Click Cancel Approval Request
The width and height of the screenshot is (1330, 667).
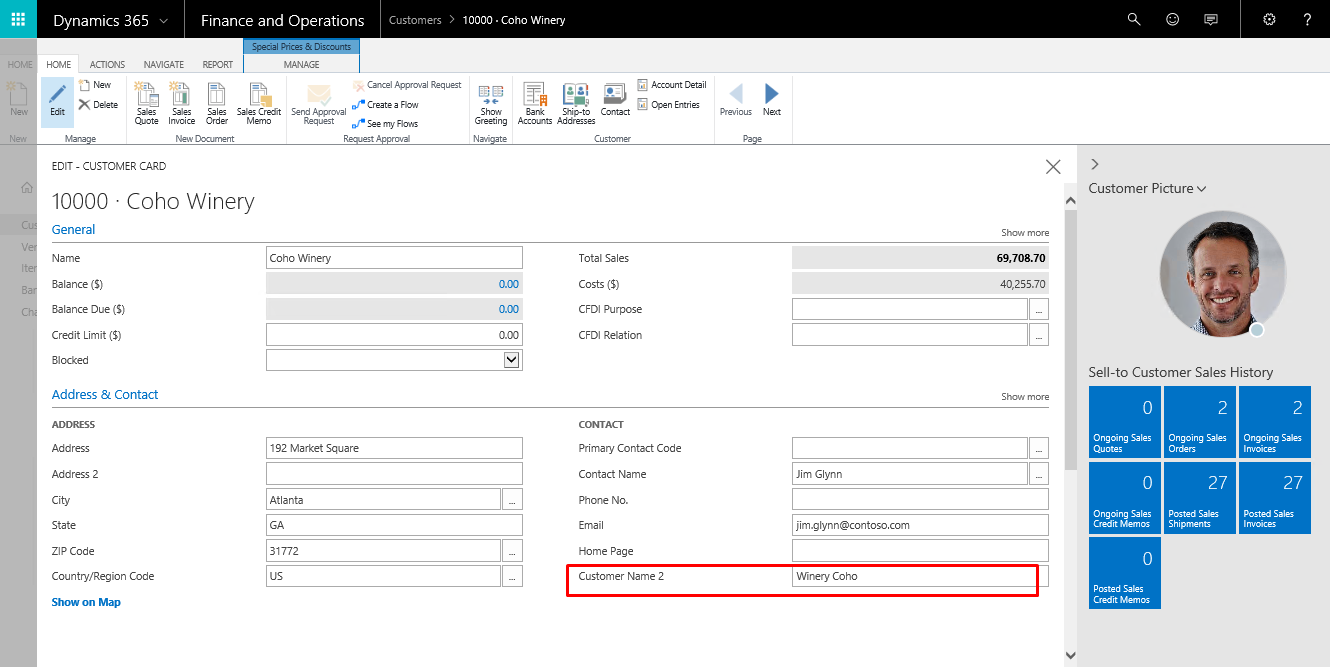pos(407,85)
